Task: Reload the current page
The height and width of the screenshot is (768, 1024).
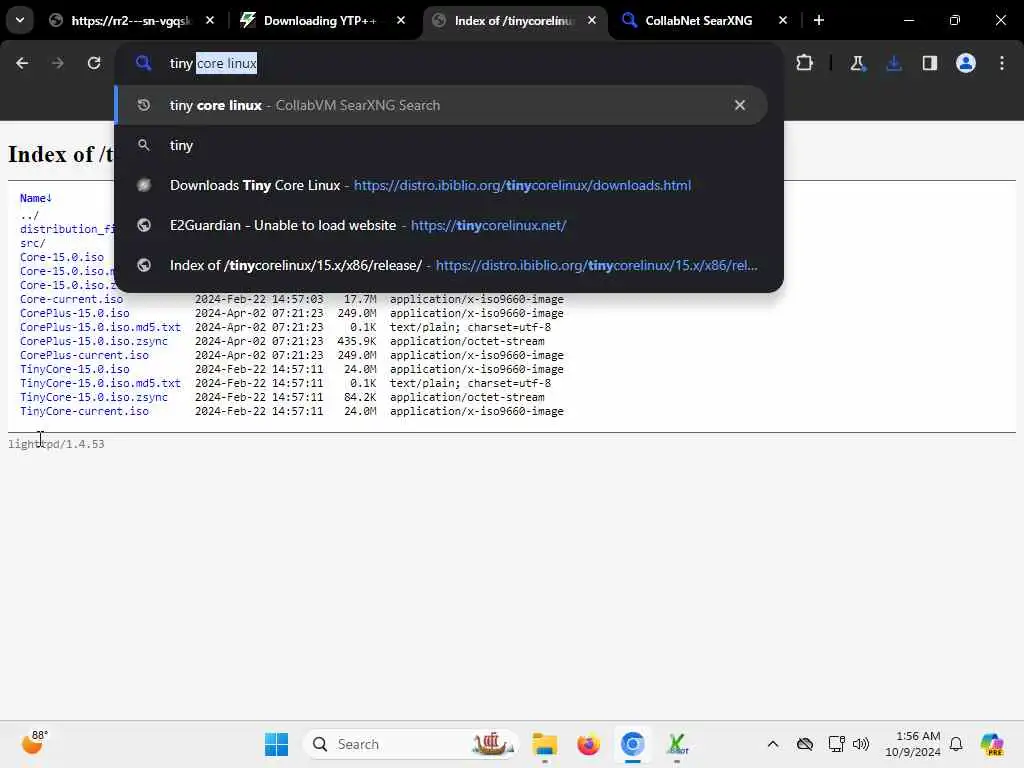Action: [x=94, y=63]
